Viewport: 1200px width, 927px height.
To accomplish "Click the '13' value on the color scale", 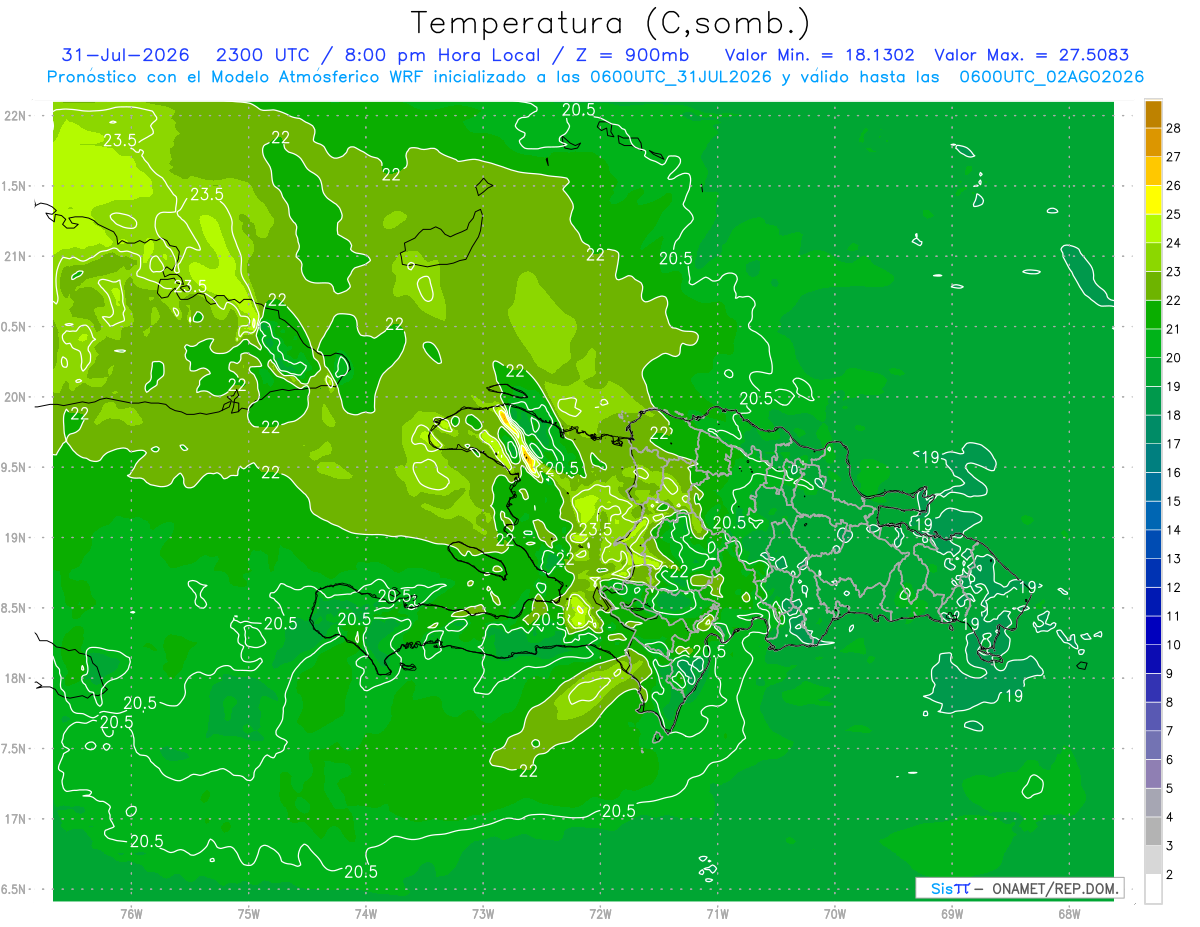I will pyautogui.click(x=1175, y=559).
